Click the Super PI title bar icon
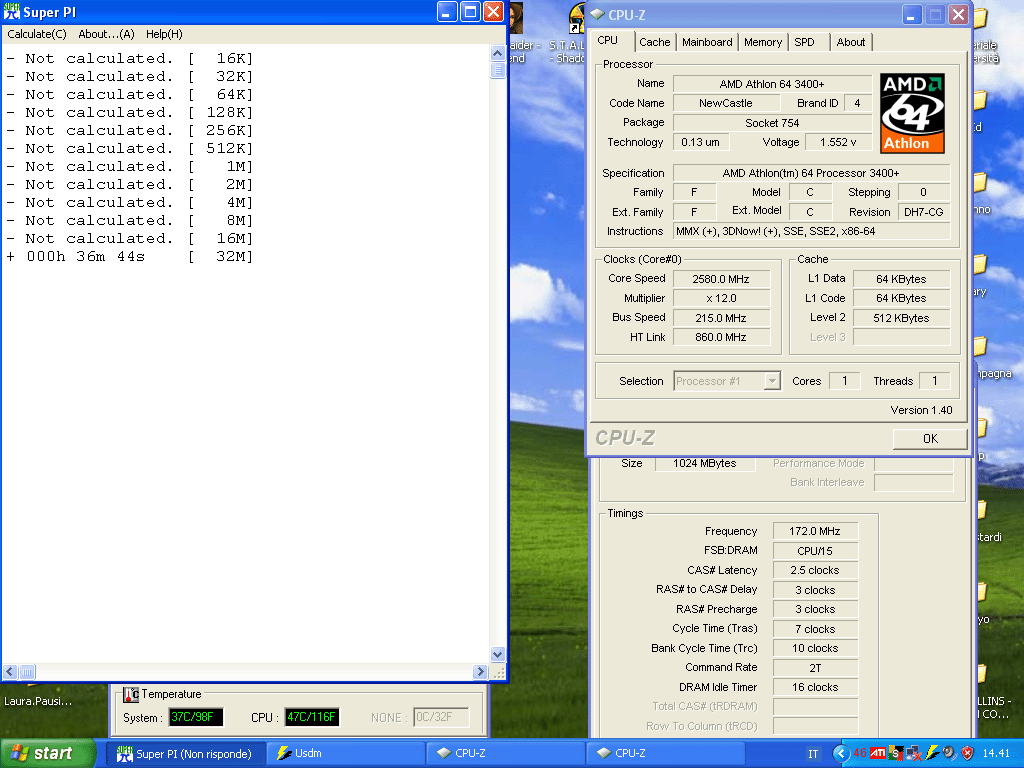 pyautogui.click(x=12, y=12)
